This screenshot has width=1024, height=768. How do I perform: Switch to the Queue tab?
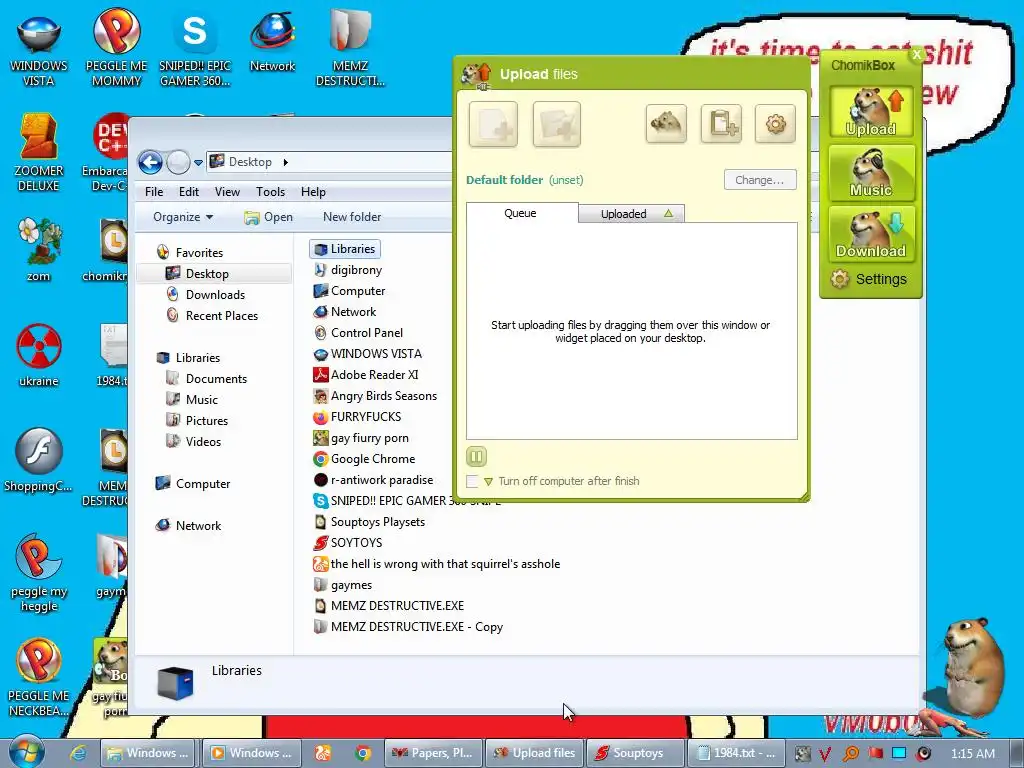click(520, 213)
